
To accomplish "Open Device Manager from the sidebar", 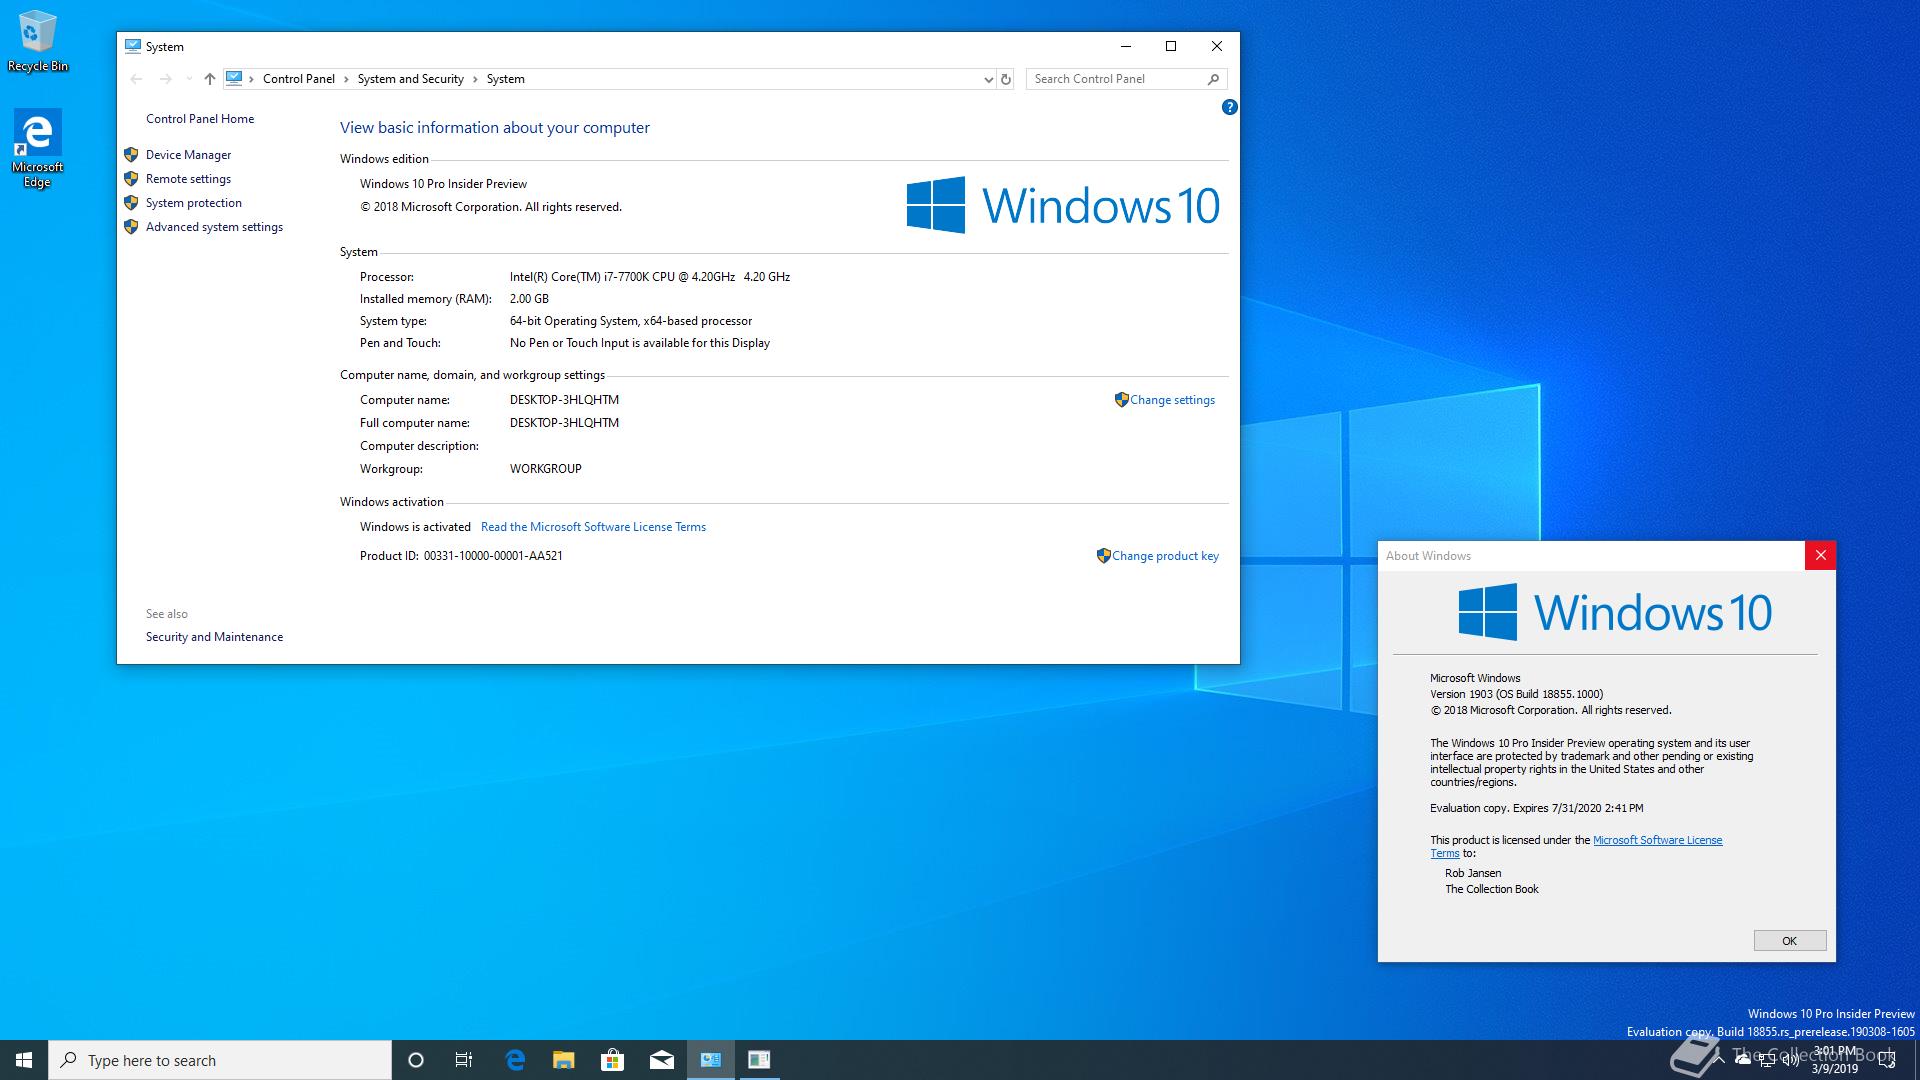I will (188, 155).
